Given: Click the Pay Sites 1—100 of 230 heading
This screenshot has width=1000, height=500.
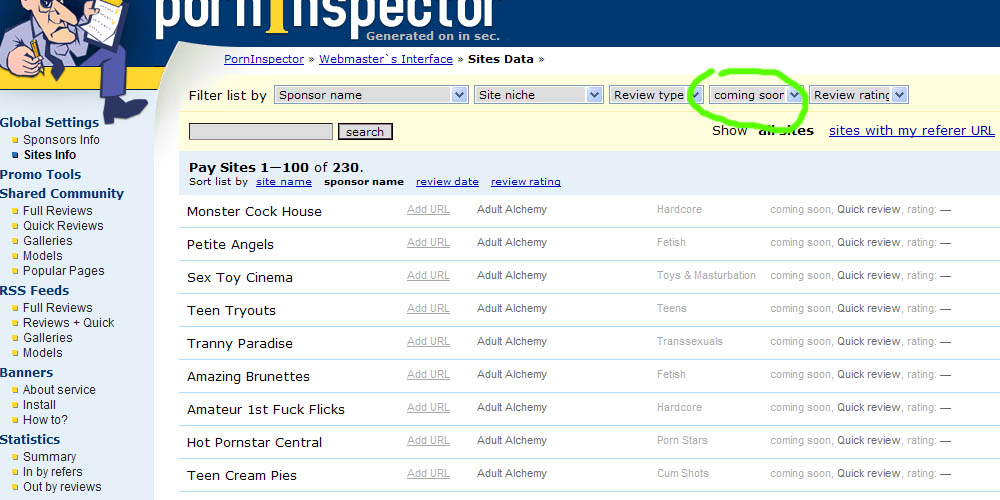Looking at the screenshot, I should pyautogui.click(x=276, y=168).
